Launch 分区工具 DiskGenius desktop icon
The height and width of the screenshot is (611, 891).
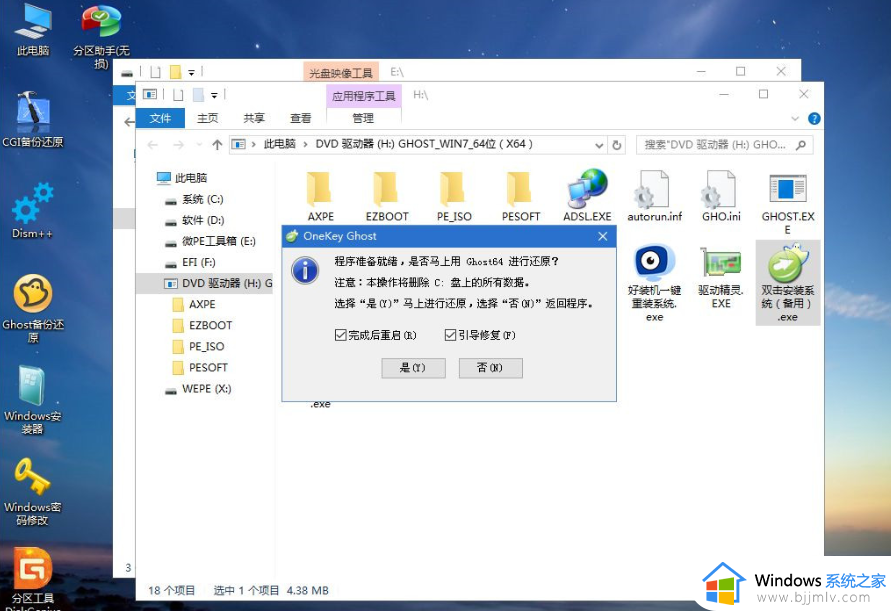tap(33, 579)
